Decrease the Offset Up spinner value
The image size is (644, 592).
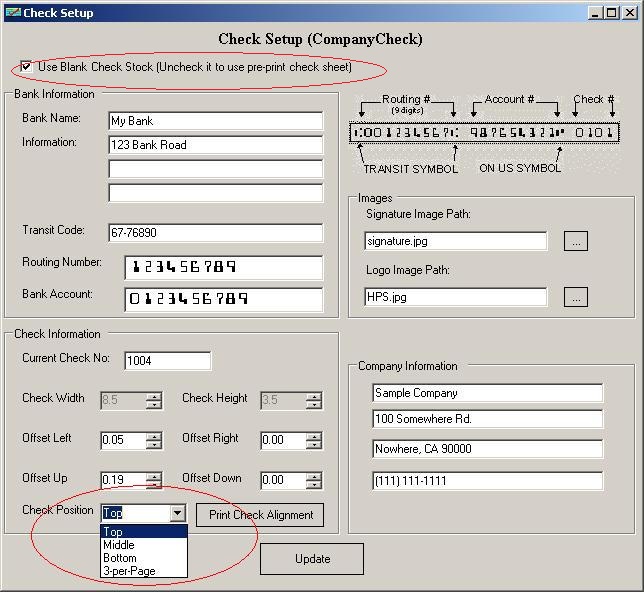[x=153, y=485]
